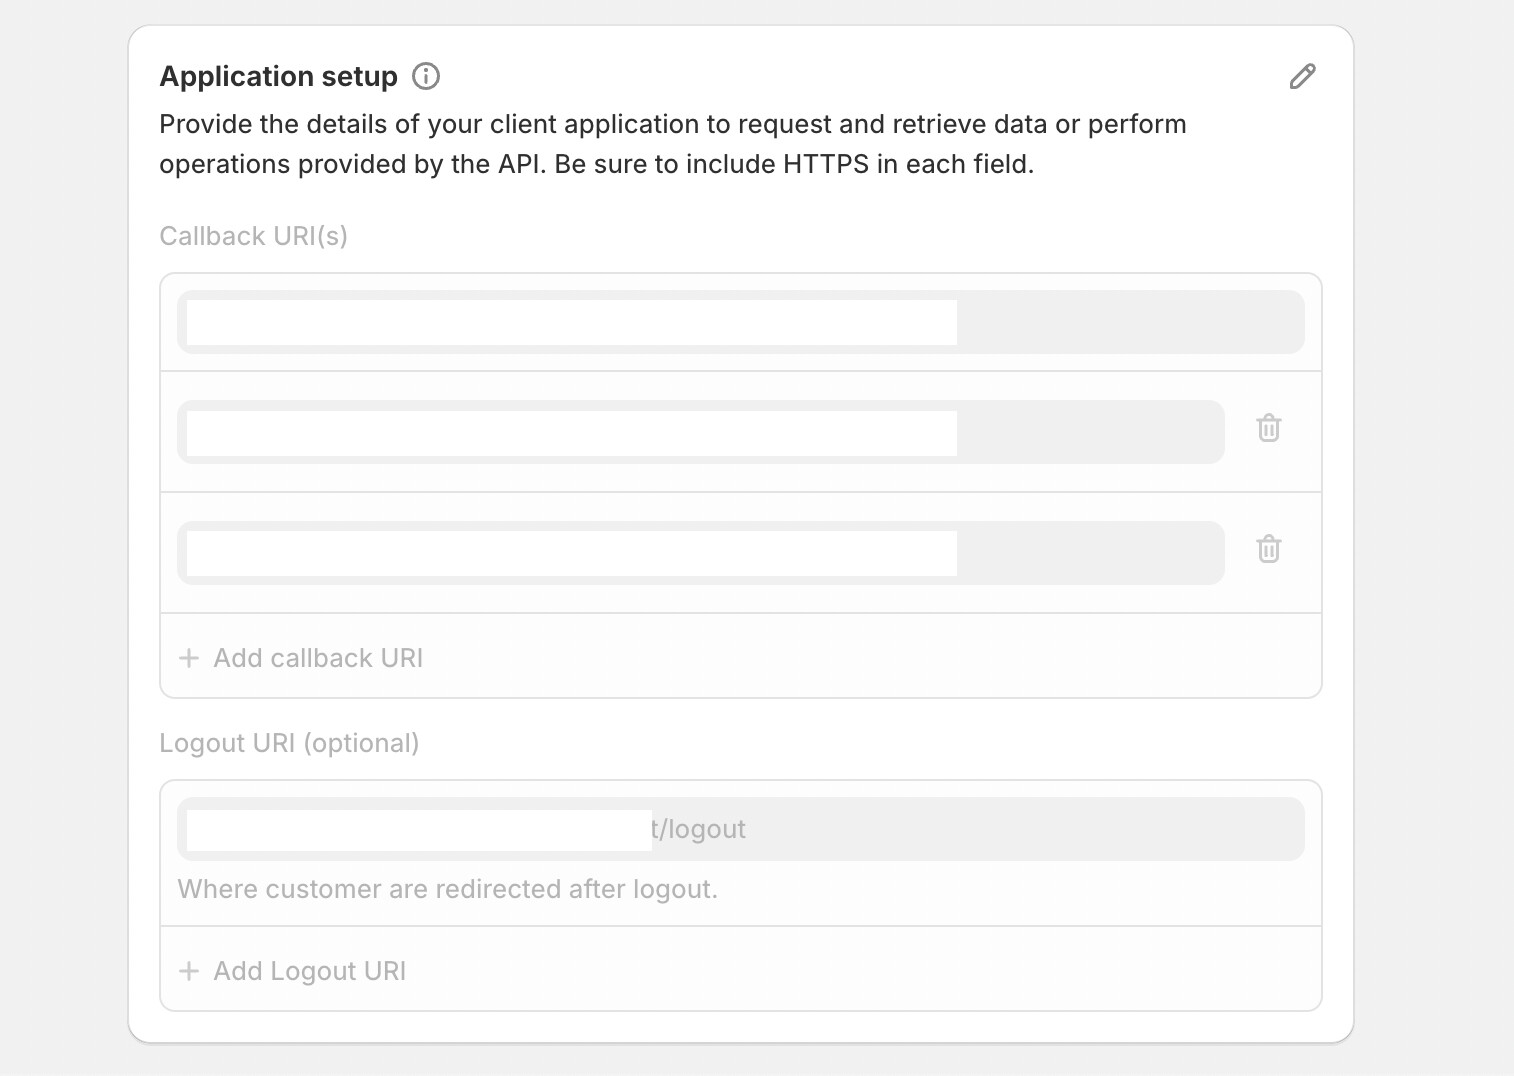The height and width of the screenshot is (1076, 1514).
Task: Click the Logout URI (optional) label
Action: pos(289,743)
